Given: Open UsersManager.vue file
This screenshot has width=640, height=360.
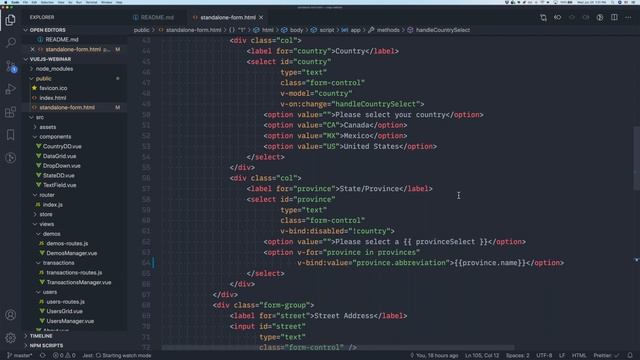Looking at the screenshot, I should 70,321.
